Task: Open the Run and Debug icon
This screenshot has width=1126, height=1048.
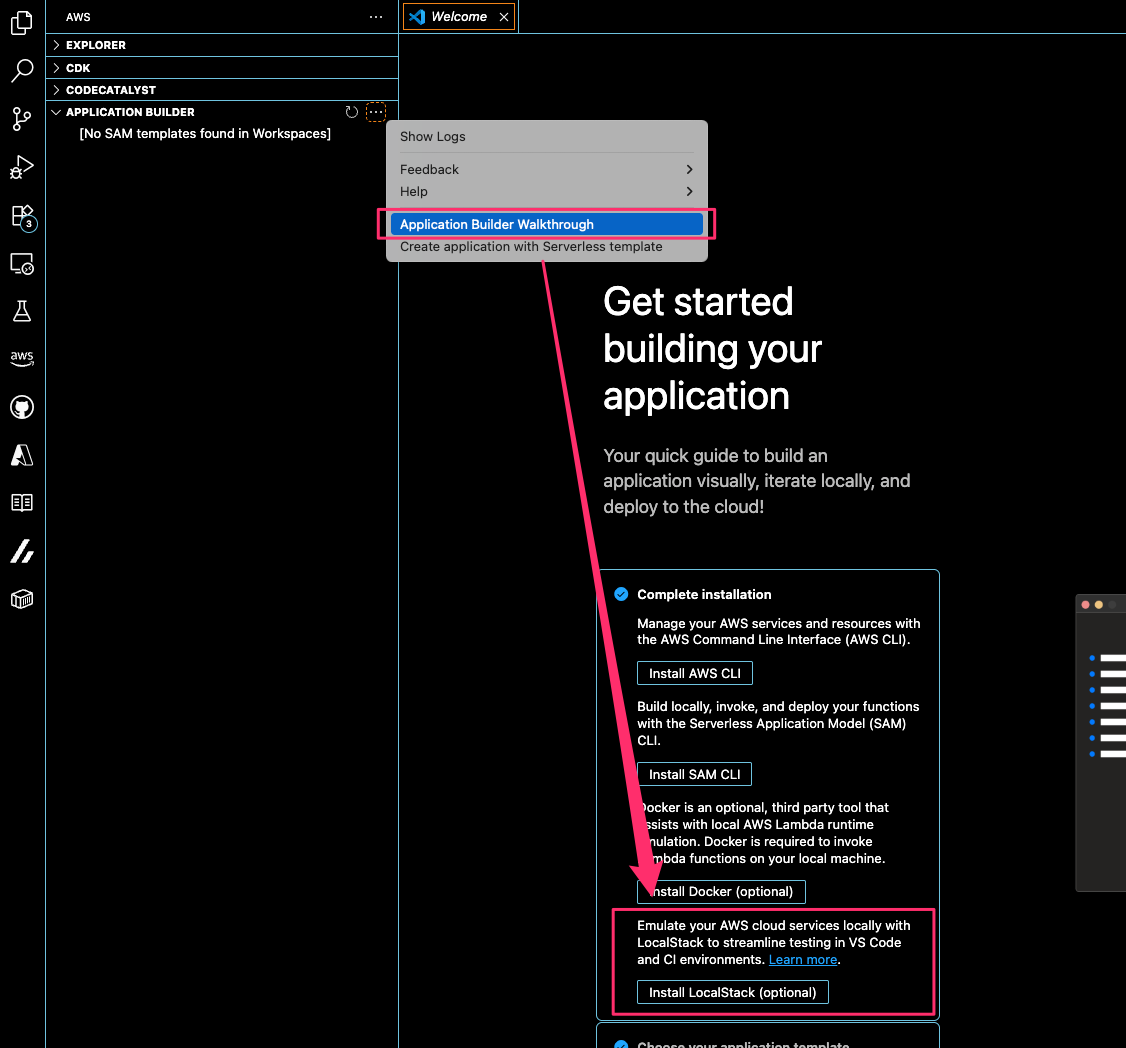Action: (x=22, y=167)
